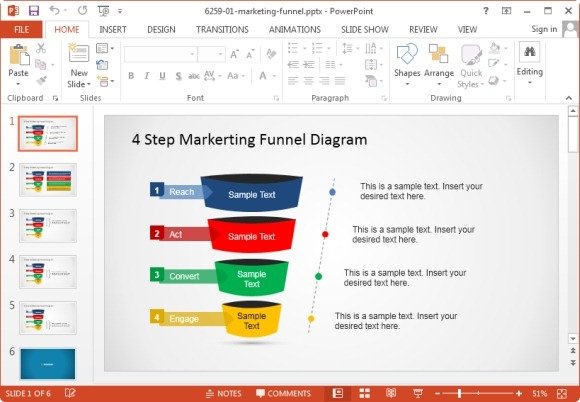Click the 51% zoom level button
Screen dimensions: 580x402
tap(540, 393)
